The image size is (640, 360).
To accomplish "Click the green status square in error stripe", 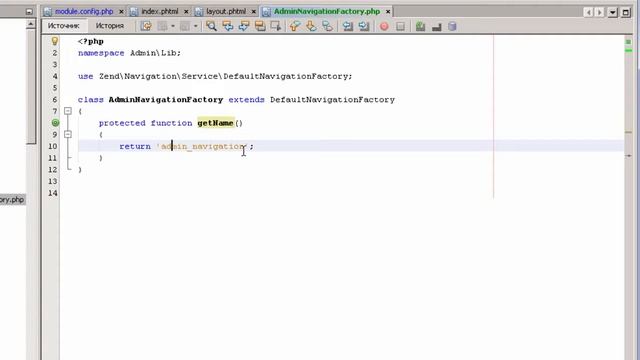I will coord(628,42).
